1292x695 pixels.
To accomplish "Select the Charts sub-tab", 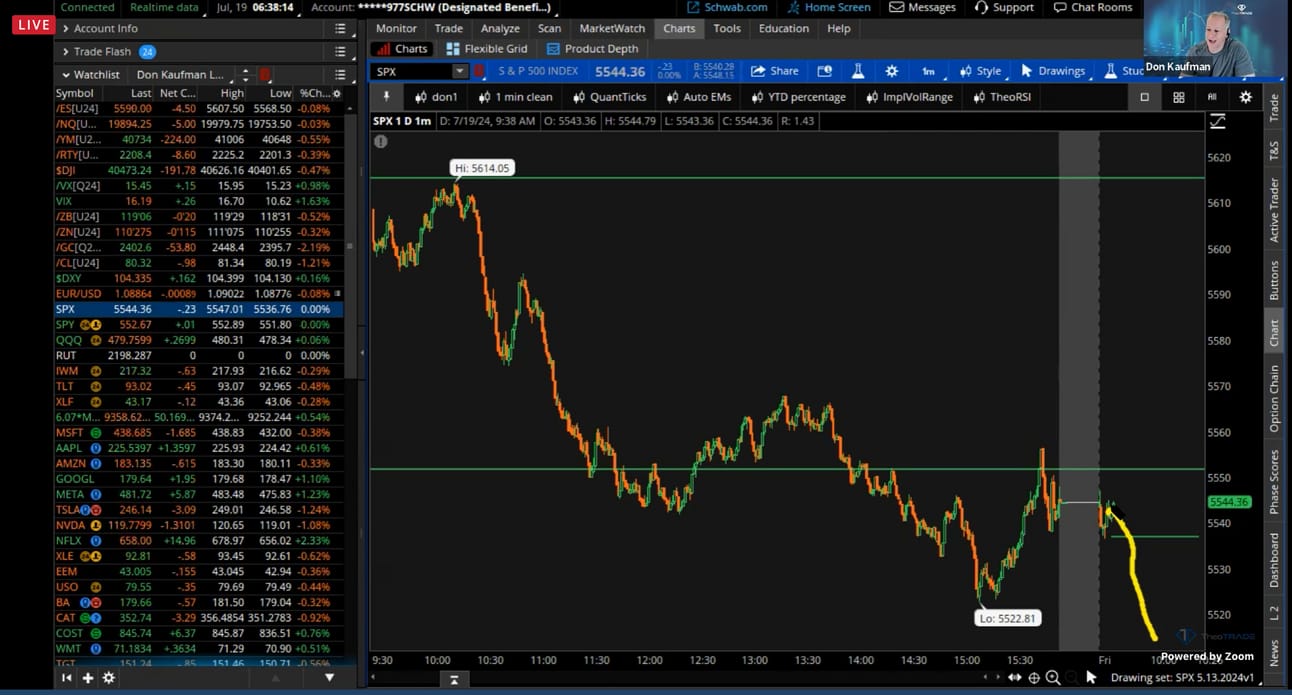I will coord(403,49).
